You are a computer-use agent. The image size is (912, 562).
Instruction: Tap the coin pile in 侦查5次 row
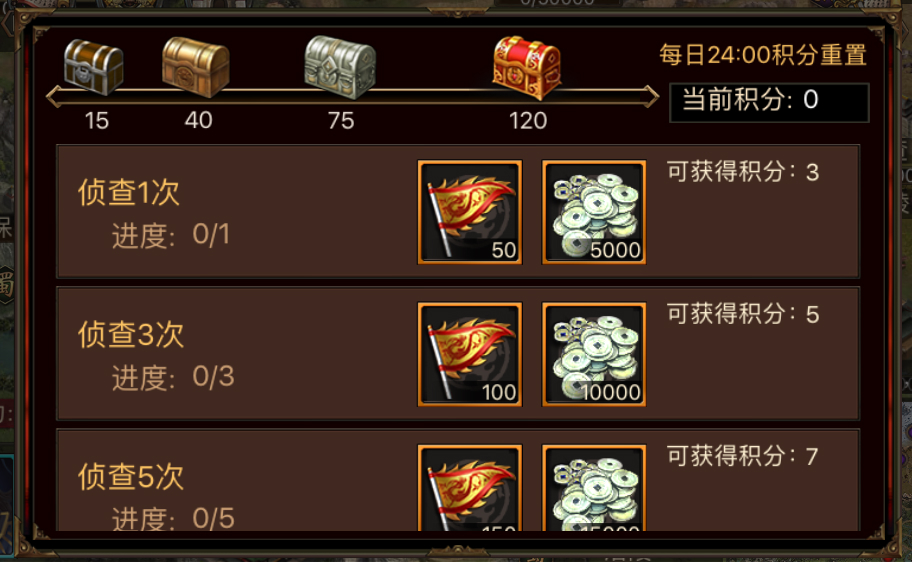coord(594,488)
